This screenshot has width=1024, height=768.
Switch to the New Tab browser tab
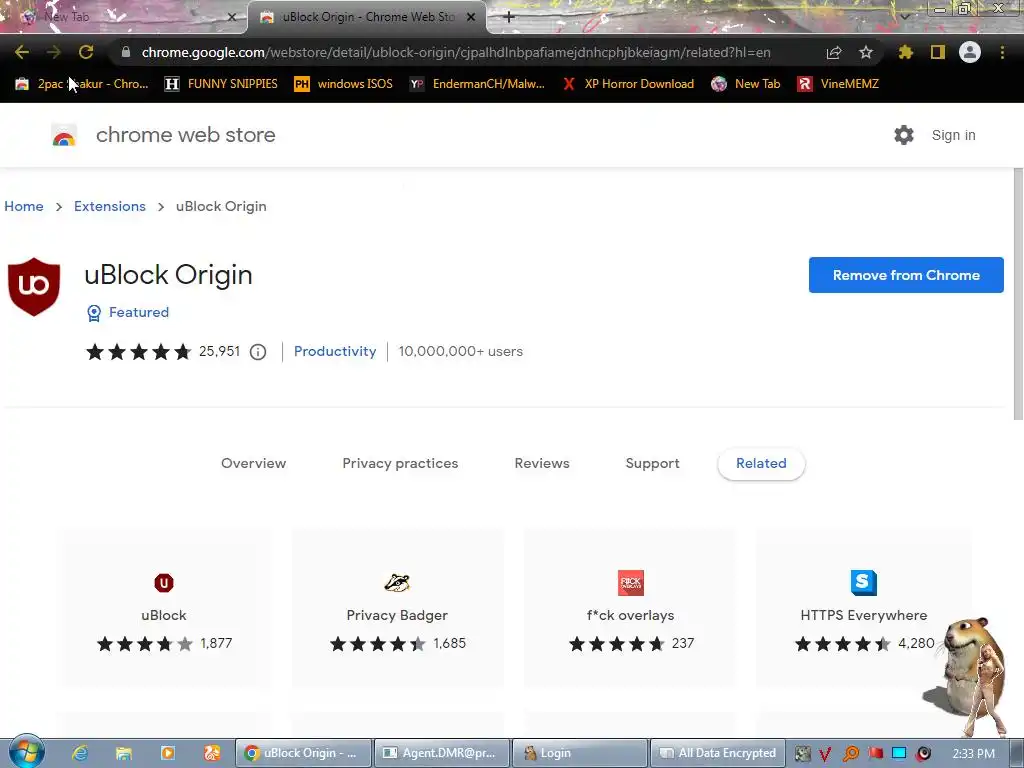124,17
